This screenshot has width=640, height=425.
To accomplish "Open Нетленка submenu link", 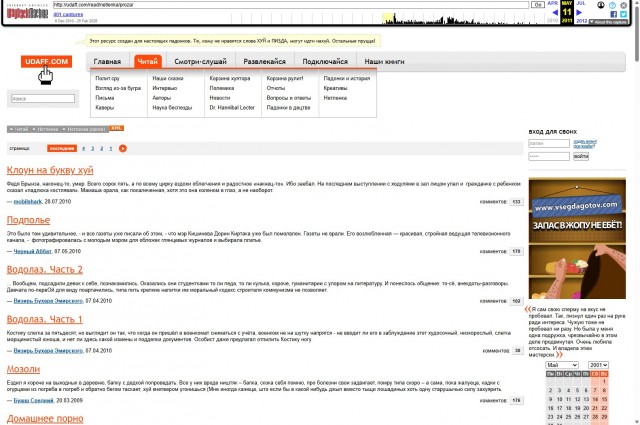I will point(335,98).
